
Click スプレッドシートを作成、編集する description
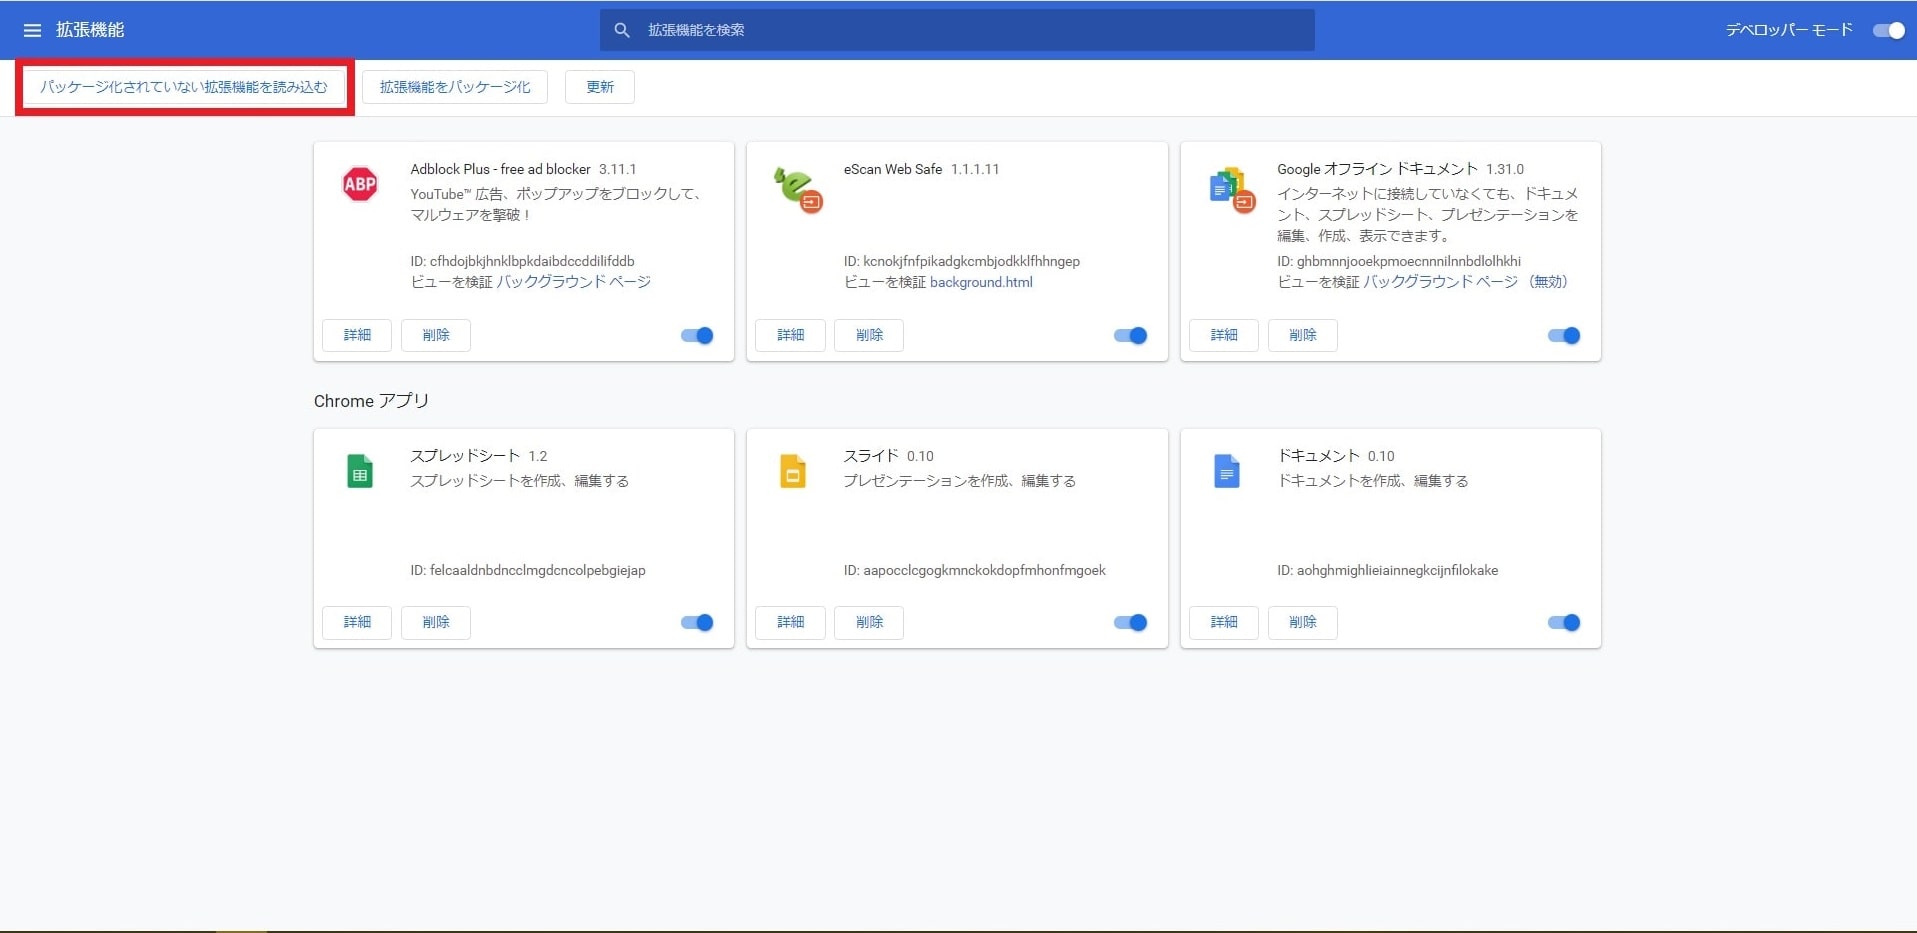coord(520,481)
